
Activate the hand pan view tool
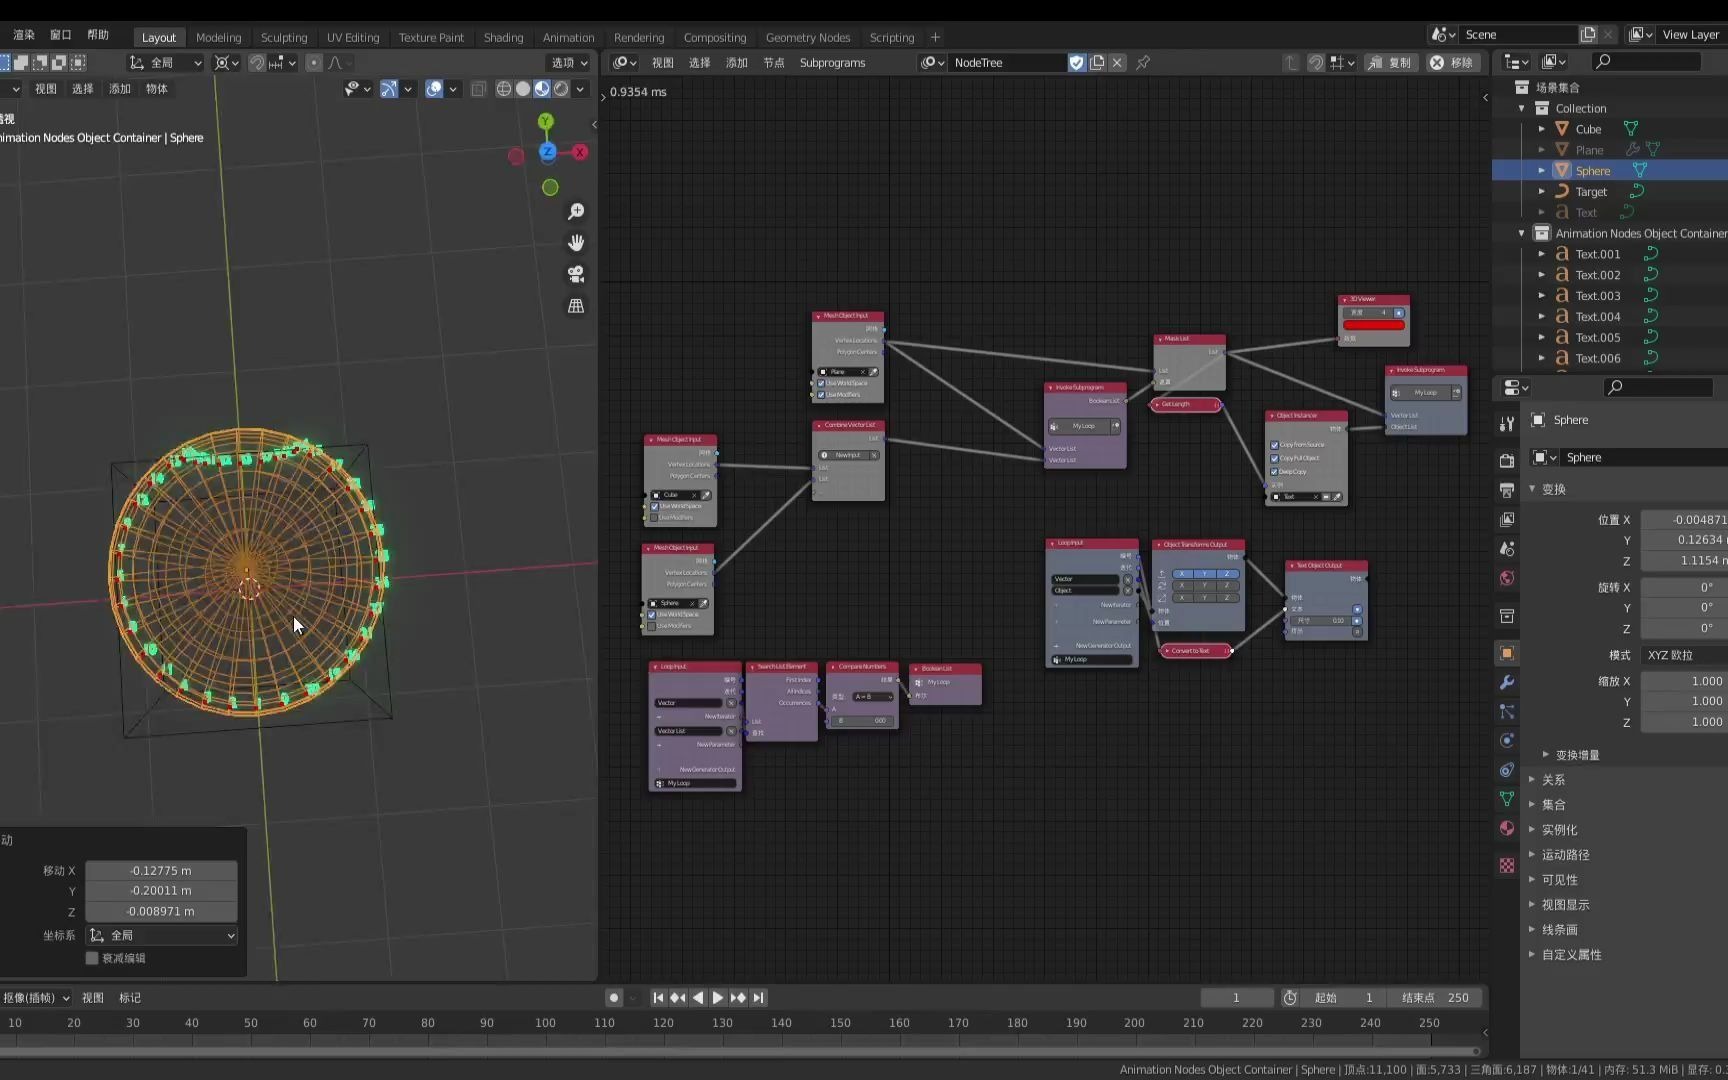[576, 243]
